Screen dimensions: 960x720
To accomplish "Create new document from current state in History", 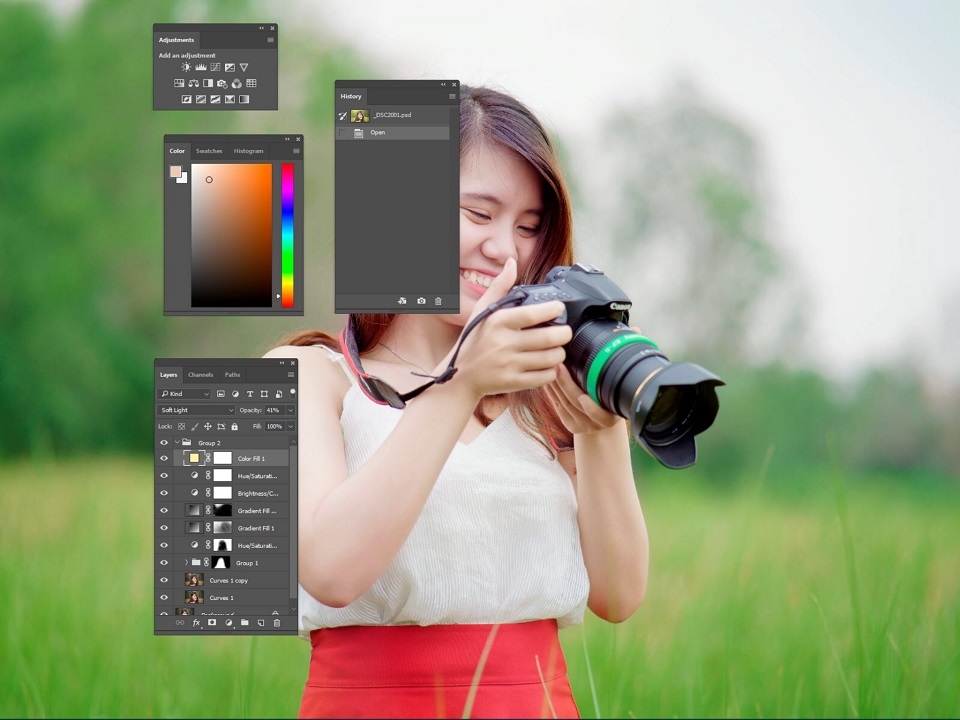I will click(402, 301).
